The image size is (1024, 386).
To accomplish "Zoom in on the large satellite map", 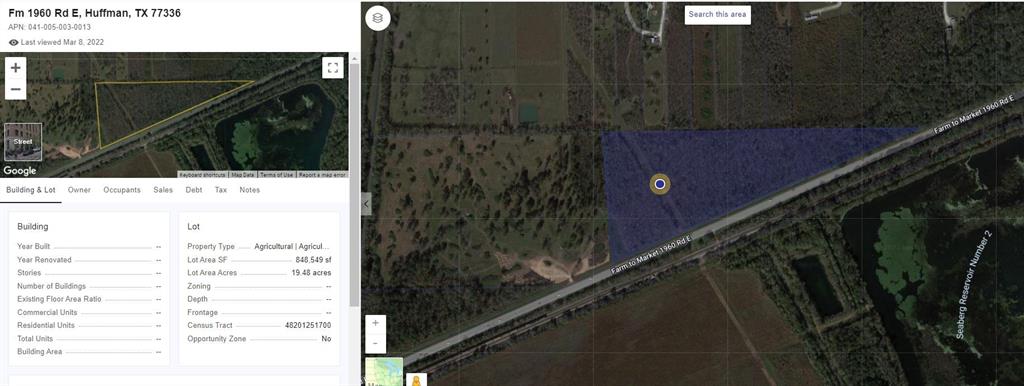I will pyautogui.click(x=376, y=323).
